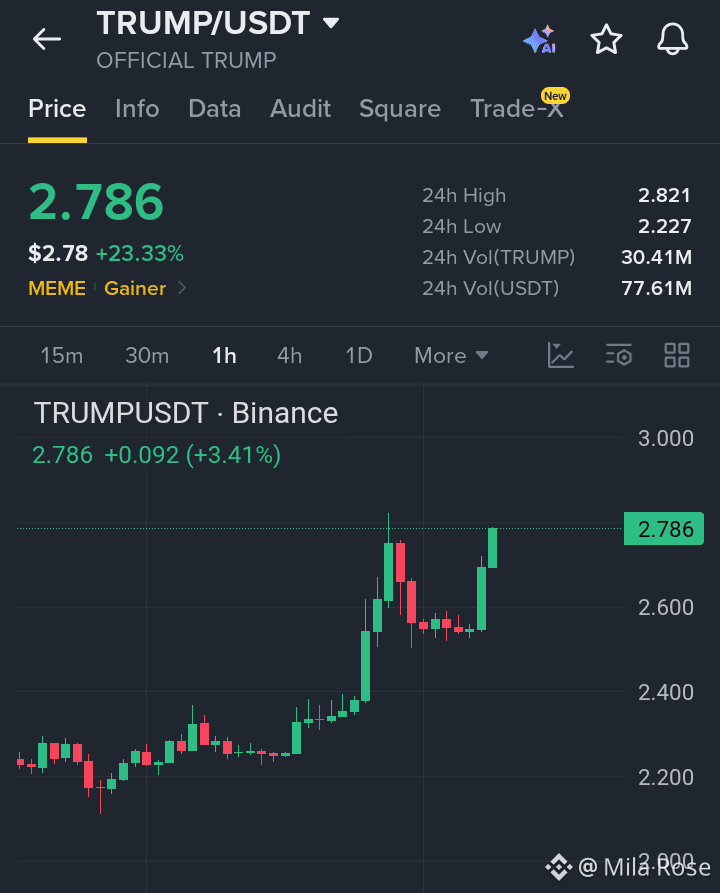Select the 4h timeframe
Image resolution: width=720 pixels, height=893 pixels.
pos(289,355)
